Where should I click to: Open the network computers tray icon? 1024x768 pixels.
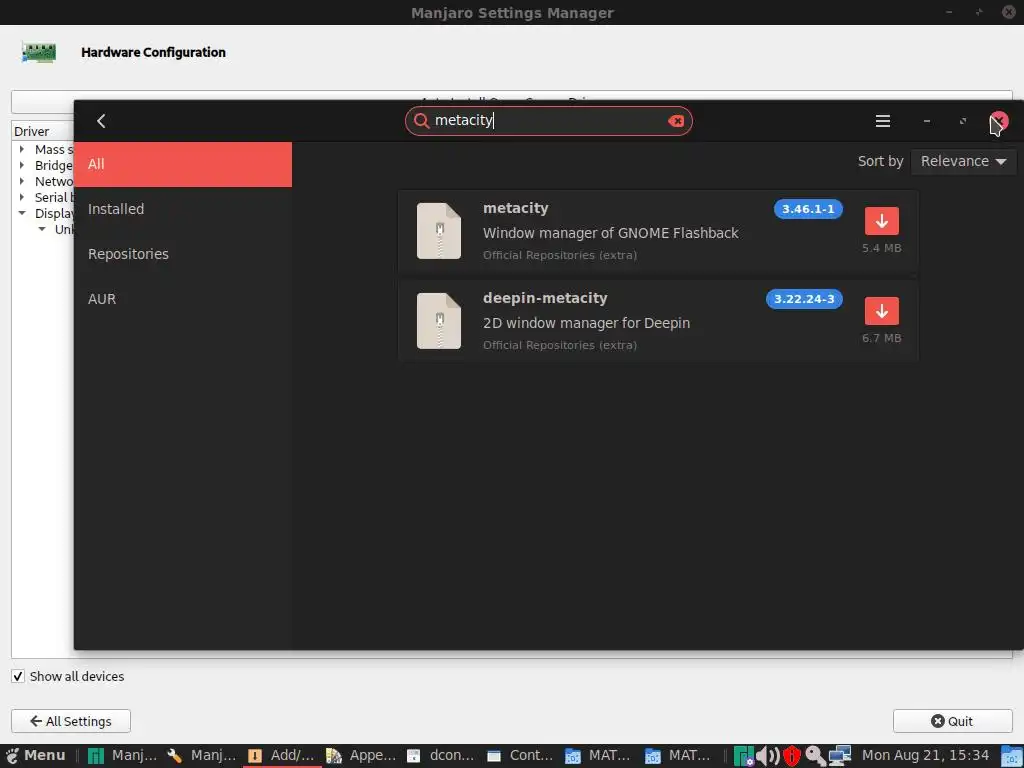click(840, 756)
